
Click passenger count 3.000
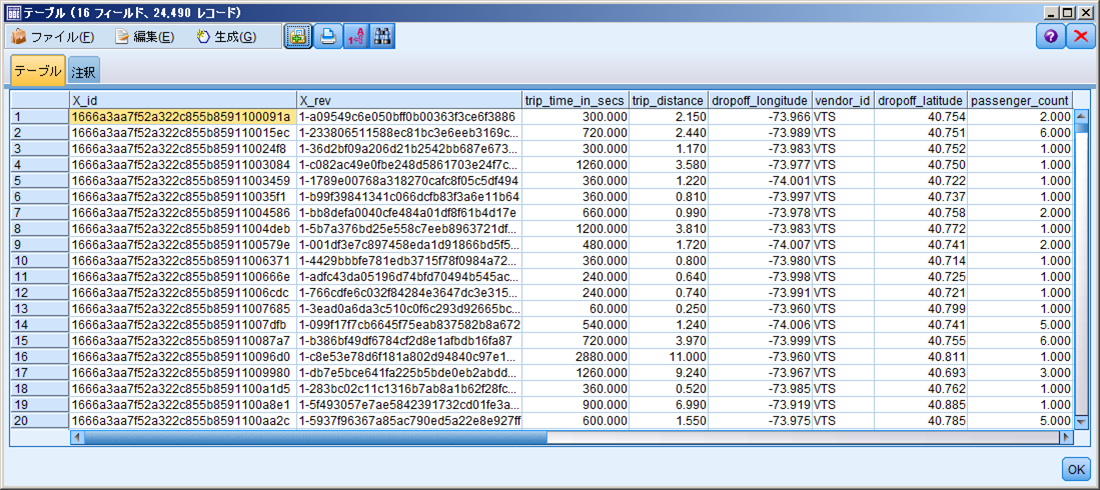pos(1020,372)
